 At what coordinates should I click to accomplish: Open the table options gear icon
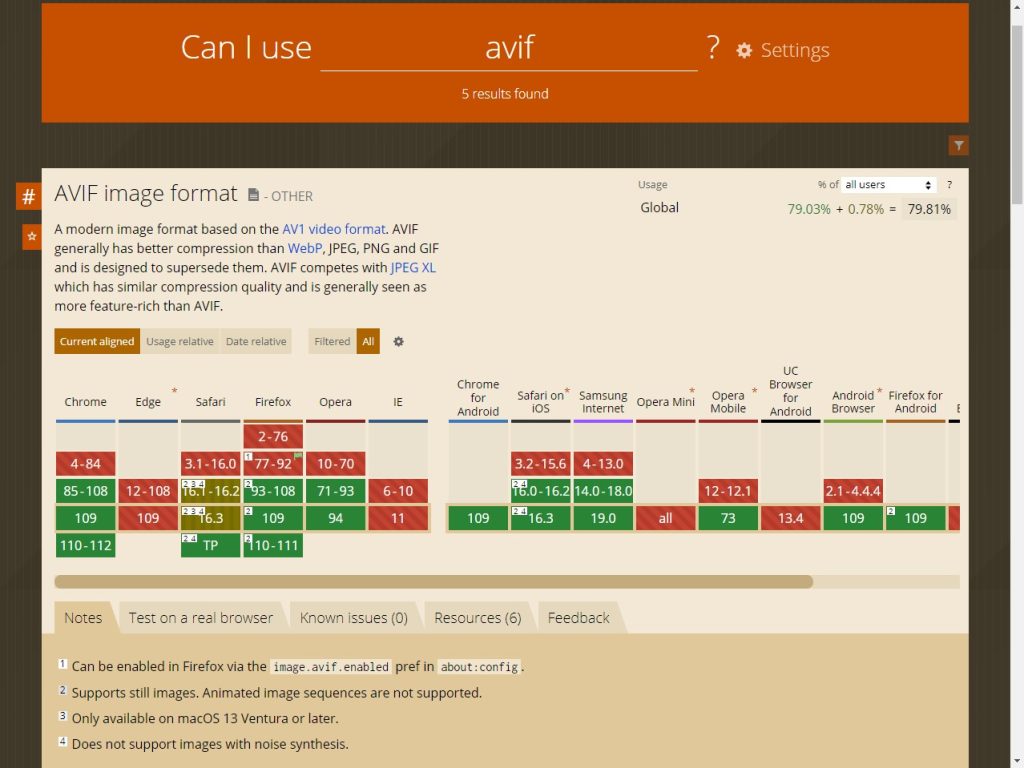pyautogui.click(x=398, y=342)
